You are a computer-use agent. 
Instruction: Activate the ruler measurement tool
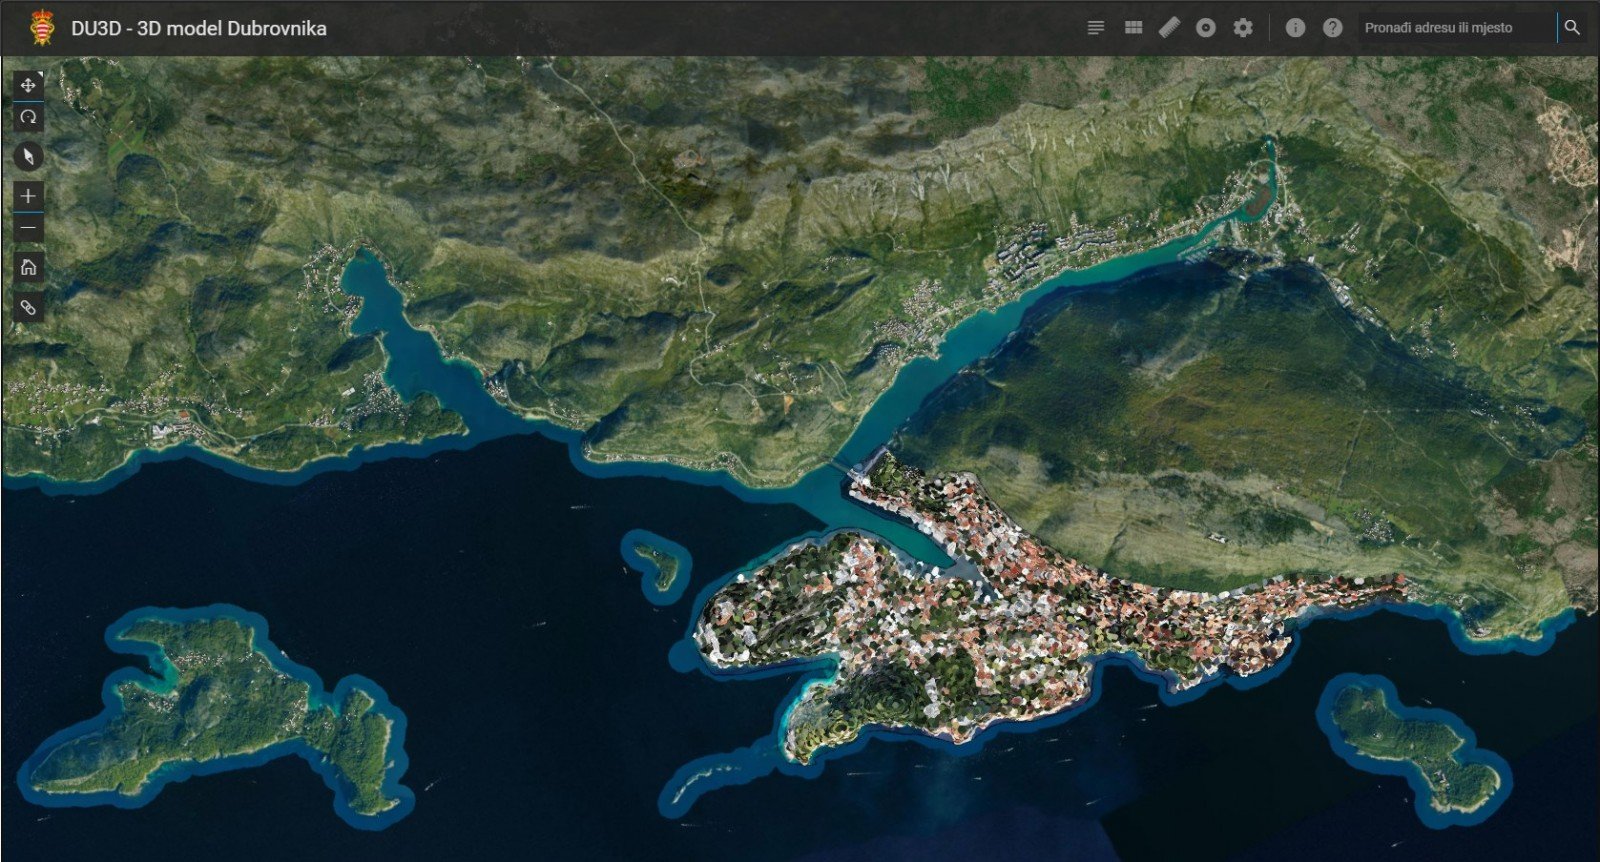click(1169, 28)
